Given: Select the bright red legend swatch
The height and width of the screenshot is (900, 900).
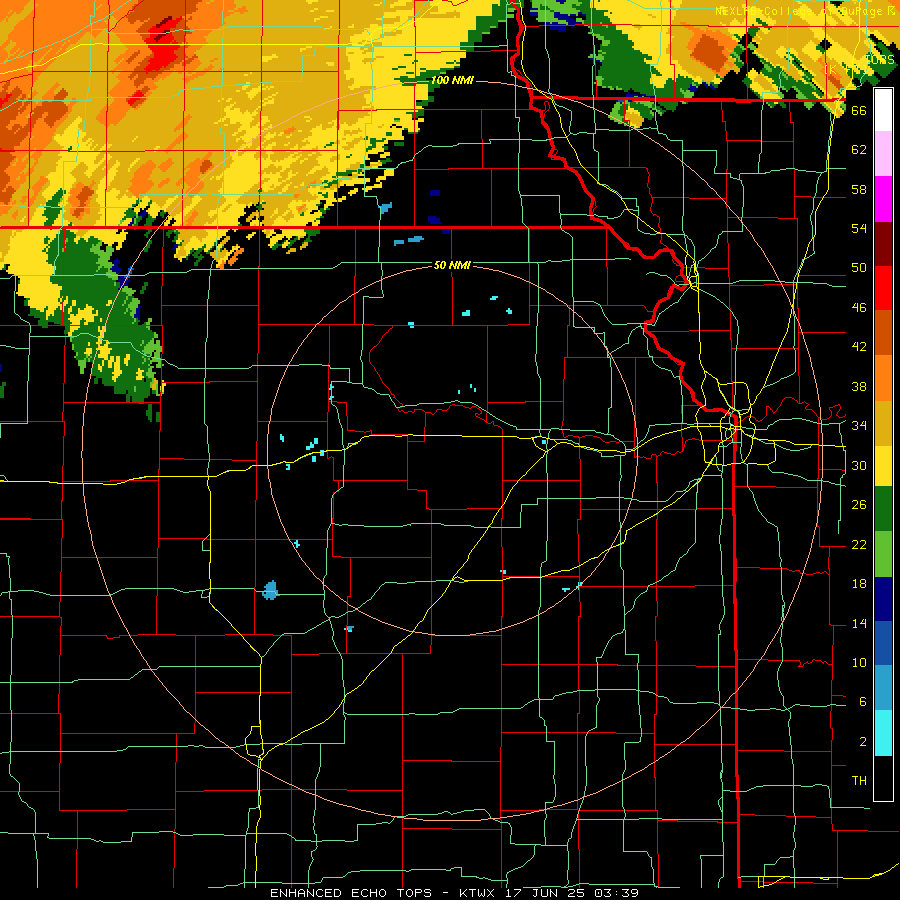Looking at the screenshot, I should (883, 288).
